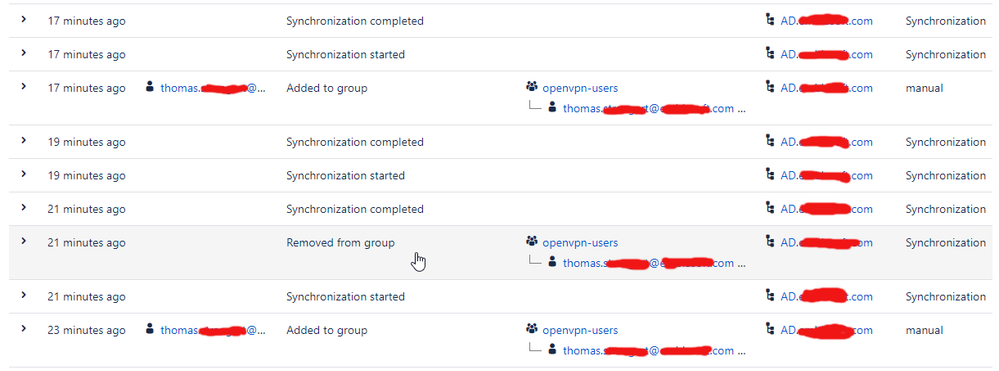Click group icon beside openvpn-users in Removed row
The image size is (999, 371).
[532, 242]
